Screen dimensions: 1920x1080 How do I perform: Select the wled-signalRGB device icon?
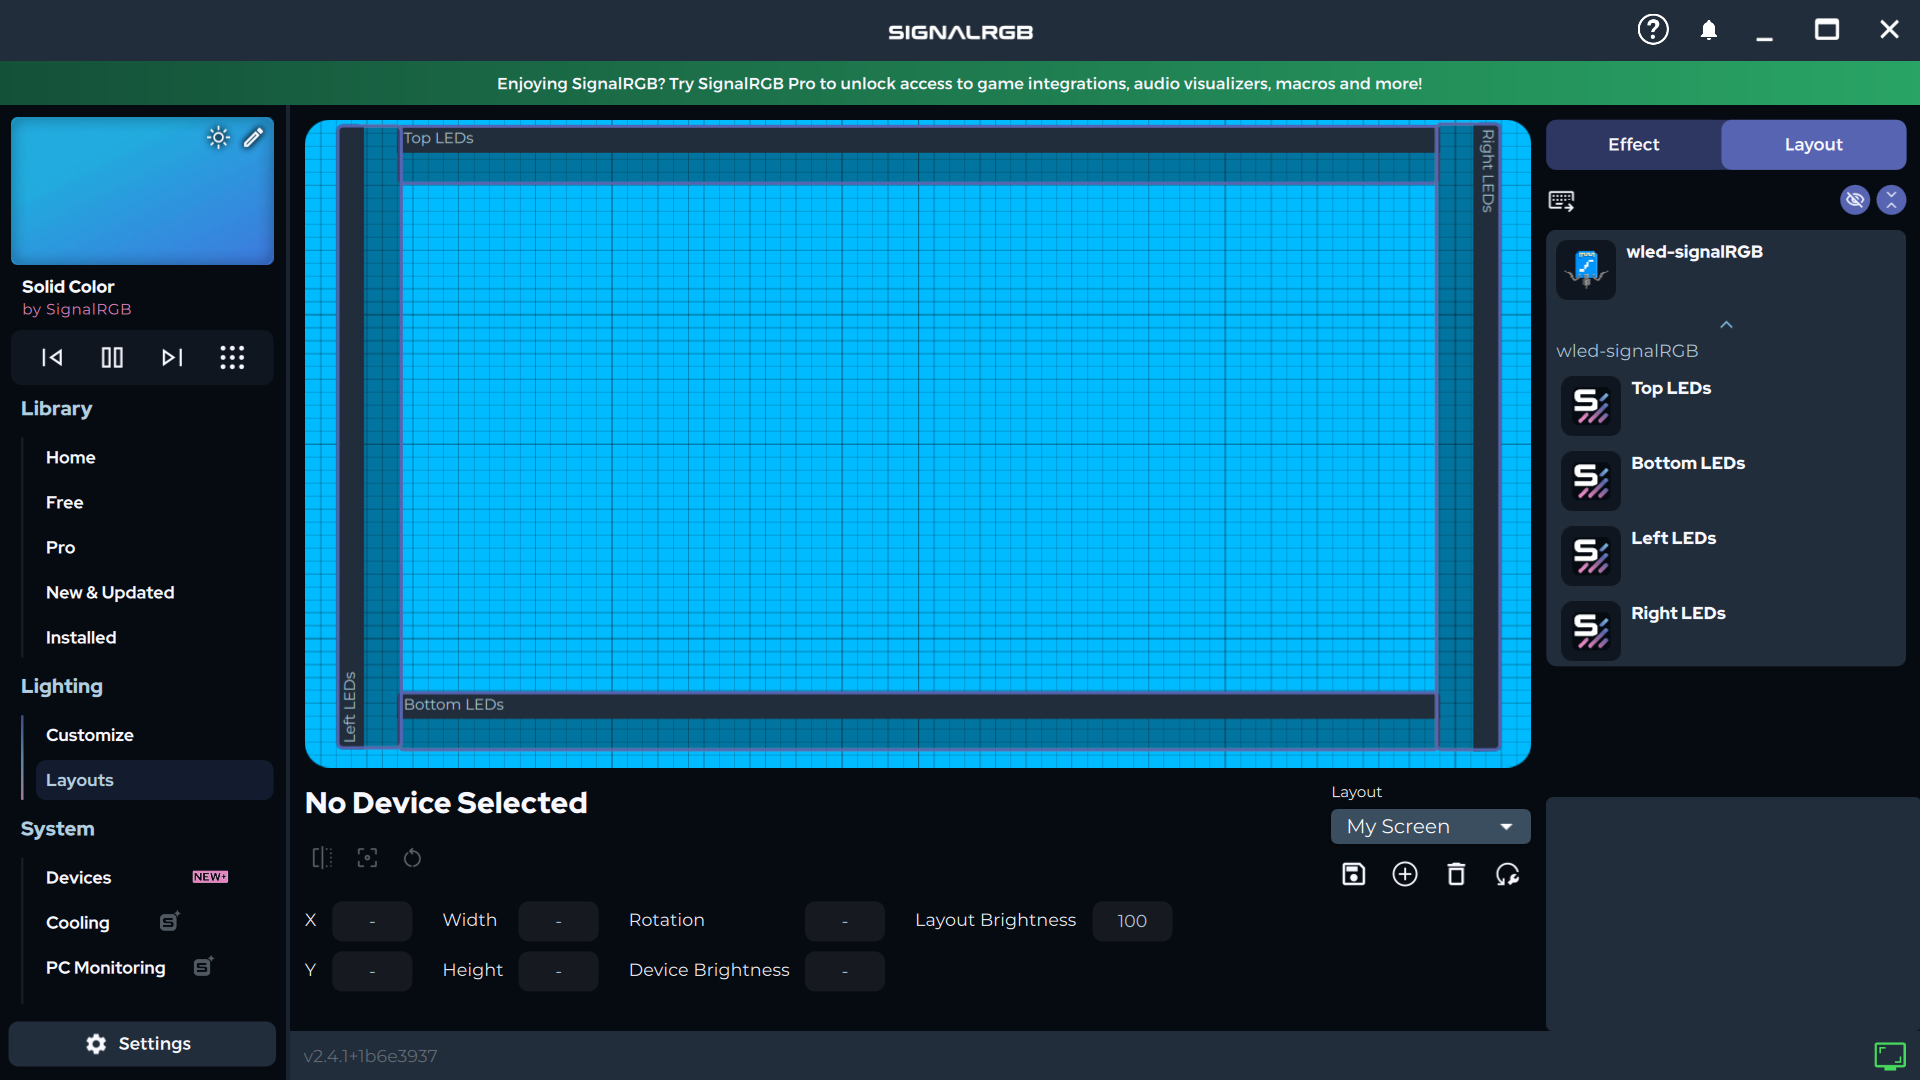point(1586,270)
